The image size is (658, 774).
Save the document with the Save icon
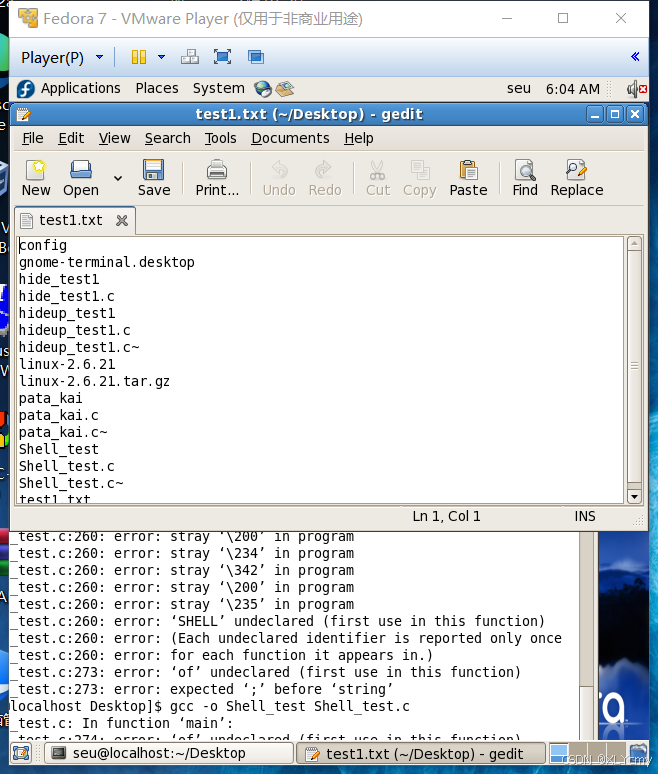[154, 178]
